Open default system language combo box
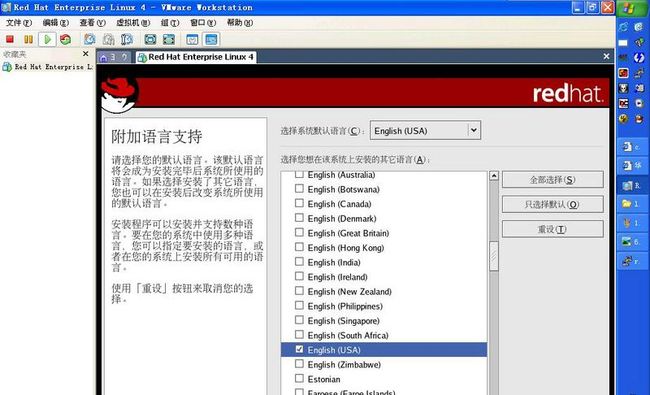The width and height of the screenshot is (650, 395). [425, 131]
